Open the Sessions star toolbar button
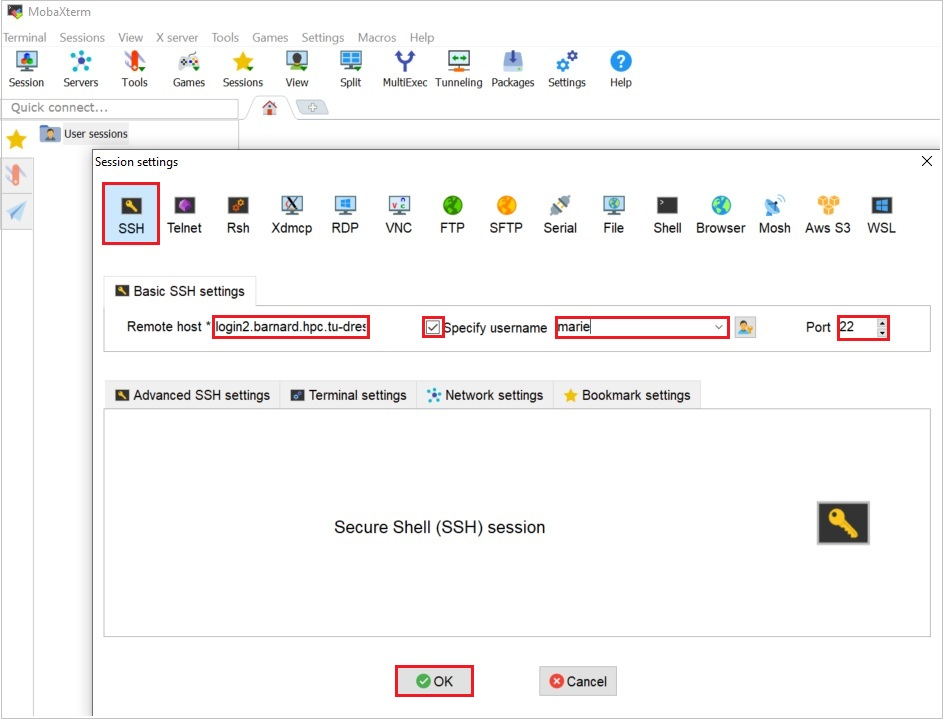Screen dimensions: 943x719 pyautogui.click(x=243, y=70)
